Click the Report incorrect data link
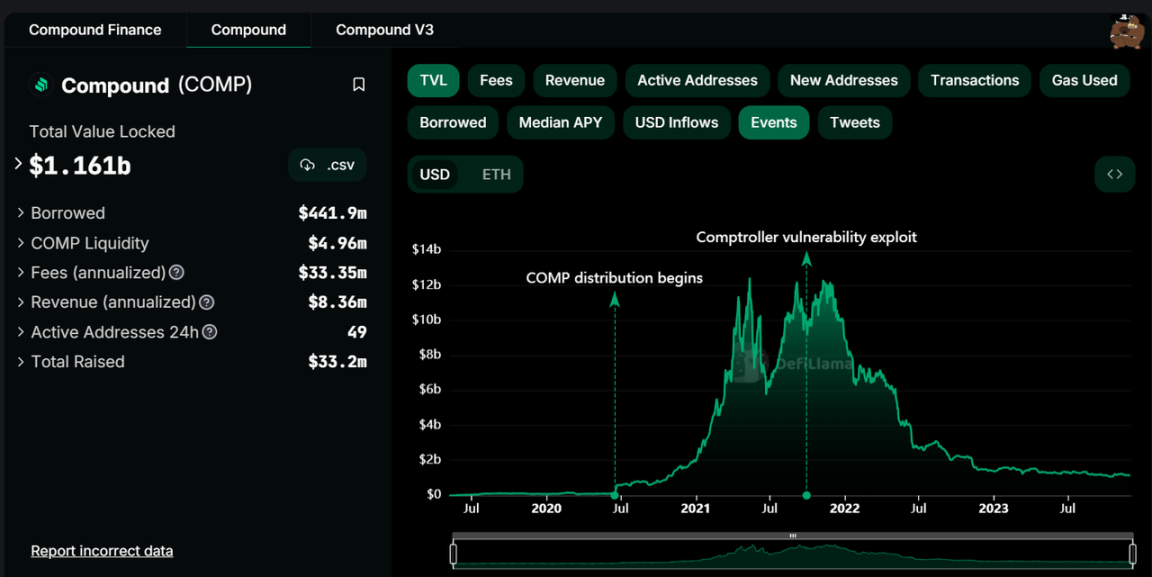 tap(100, 551)
